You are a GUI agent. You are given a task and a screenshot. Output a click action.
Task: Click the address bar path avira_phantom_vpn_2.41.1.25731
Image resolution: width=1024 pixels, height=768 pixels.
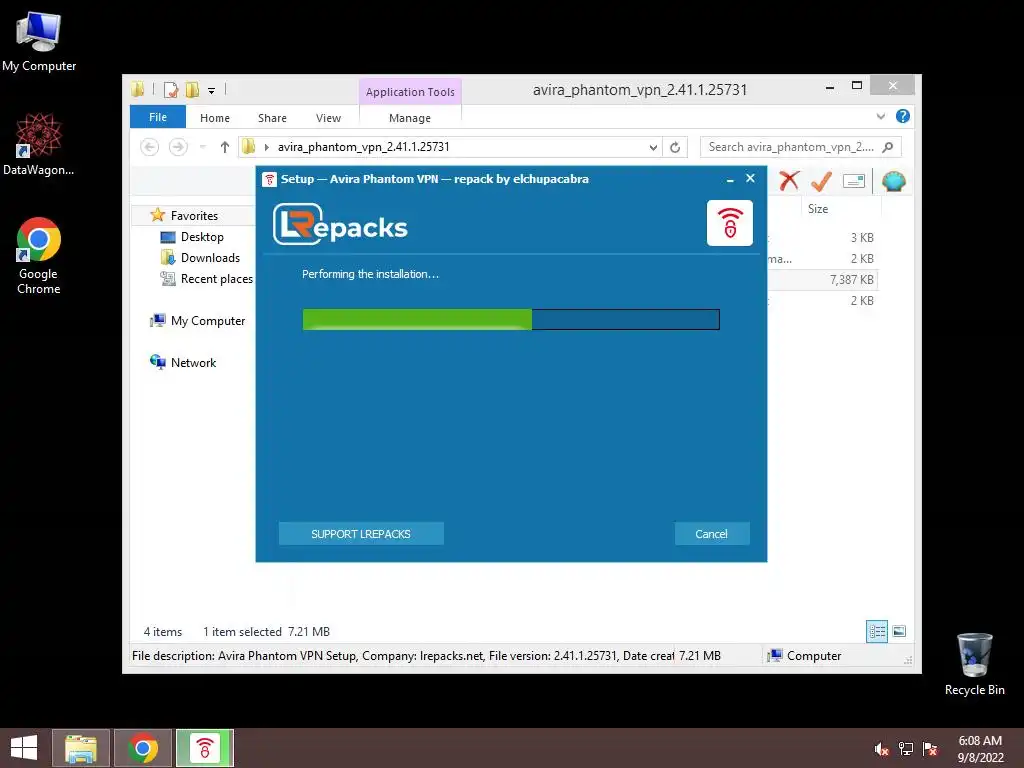click(x=364, y=147)
